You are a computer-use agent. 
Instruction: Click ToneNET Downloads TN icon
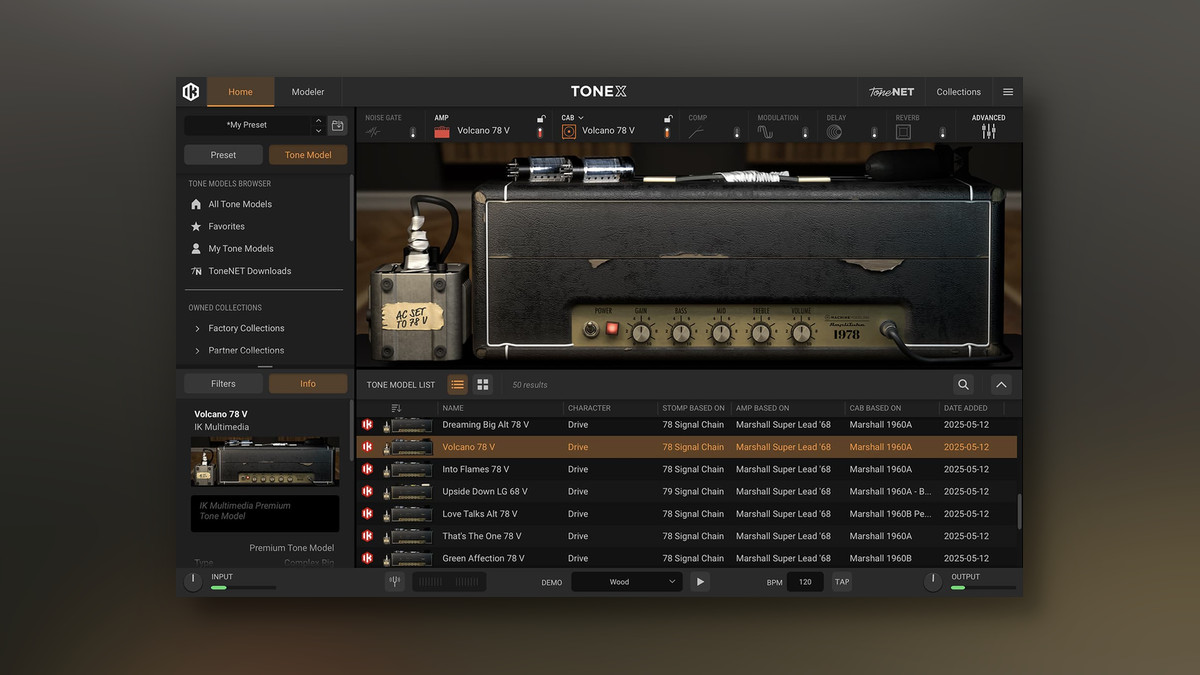pos(196,271)
